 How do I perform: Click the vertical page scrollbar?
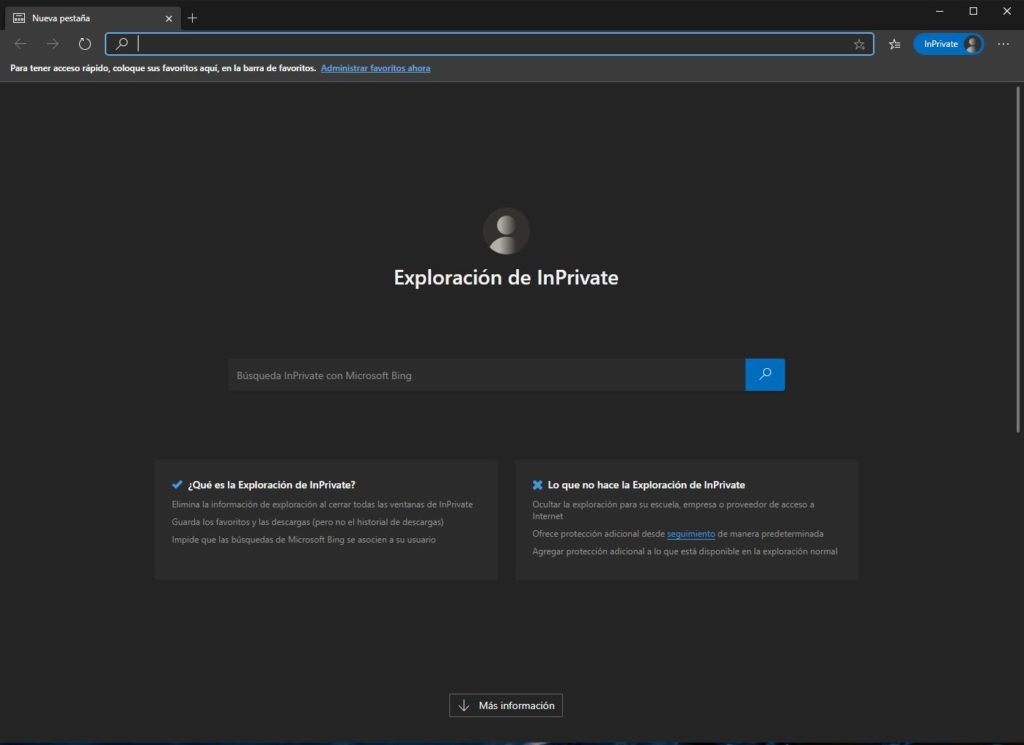click(x=1017, y=259)
